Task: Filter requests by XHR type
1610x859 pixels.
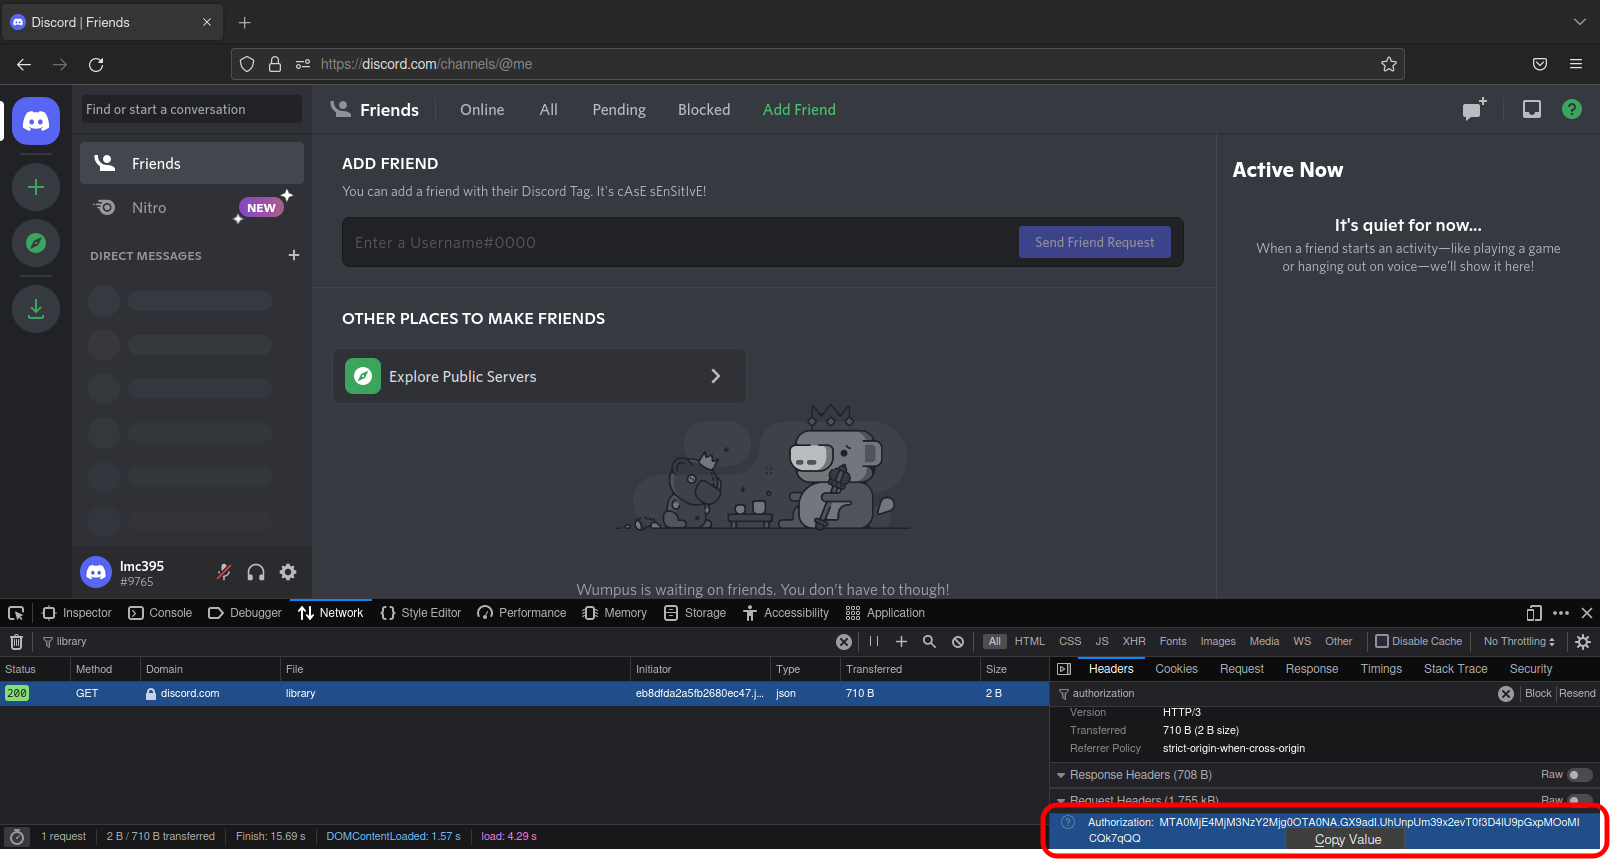Action: 1134,642
